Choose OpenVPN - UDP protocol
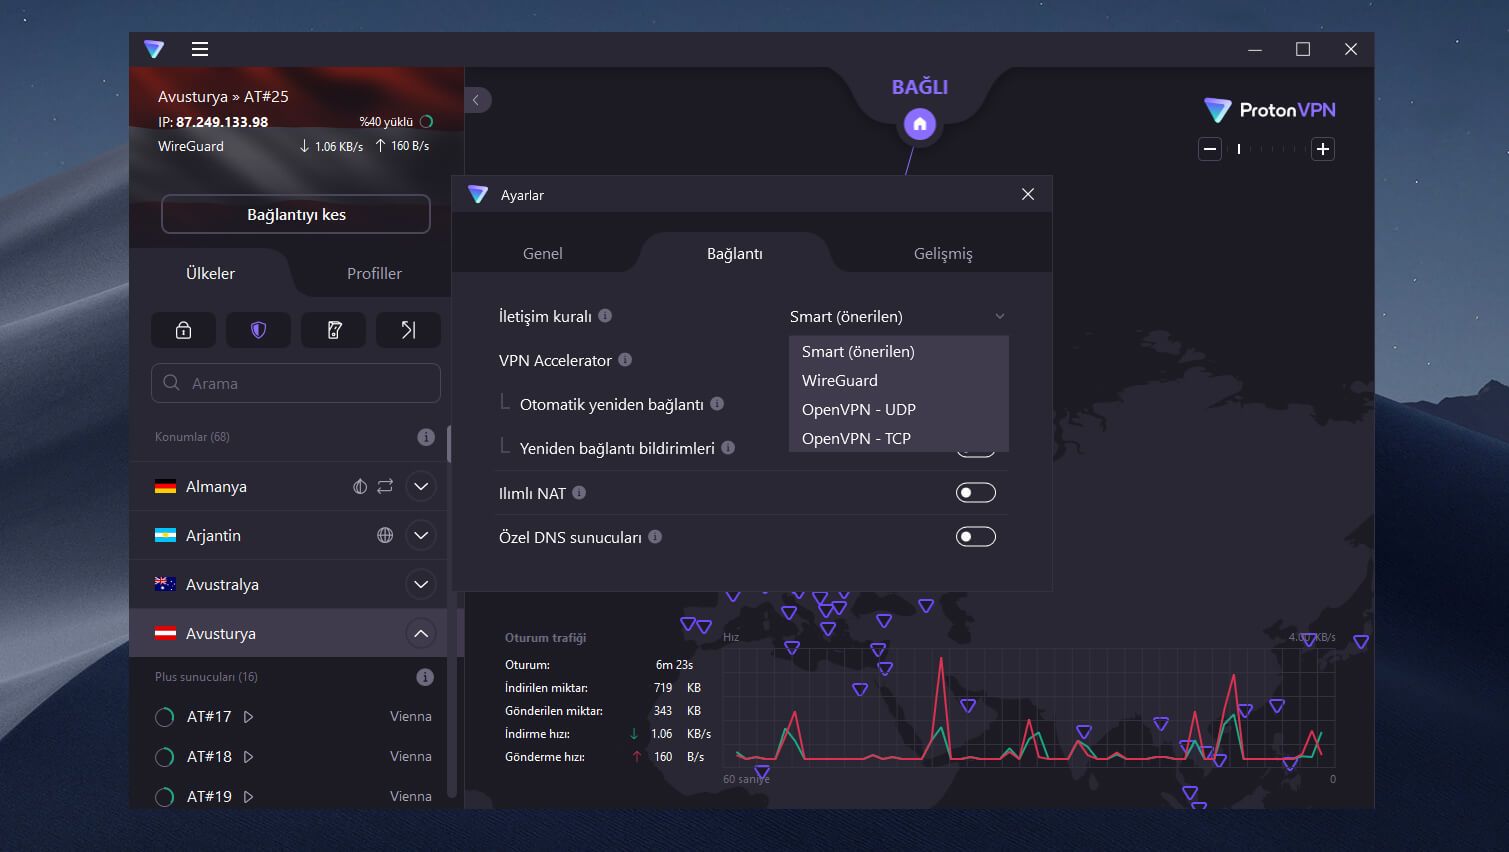Viewport: 1509px width, 852px height. tap(898, 410)
